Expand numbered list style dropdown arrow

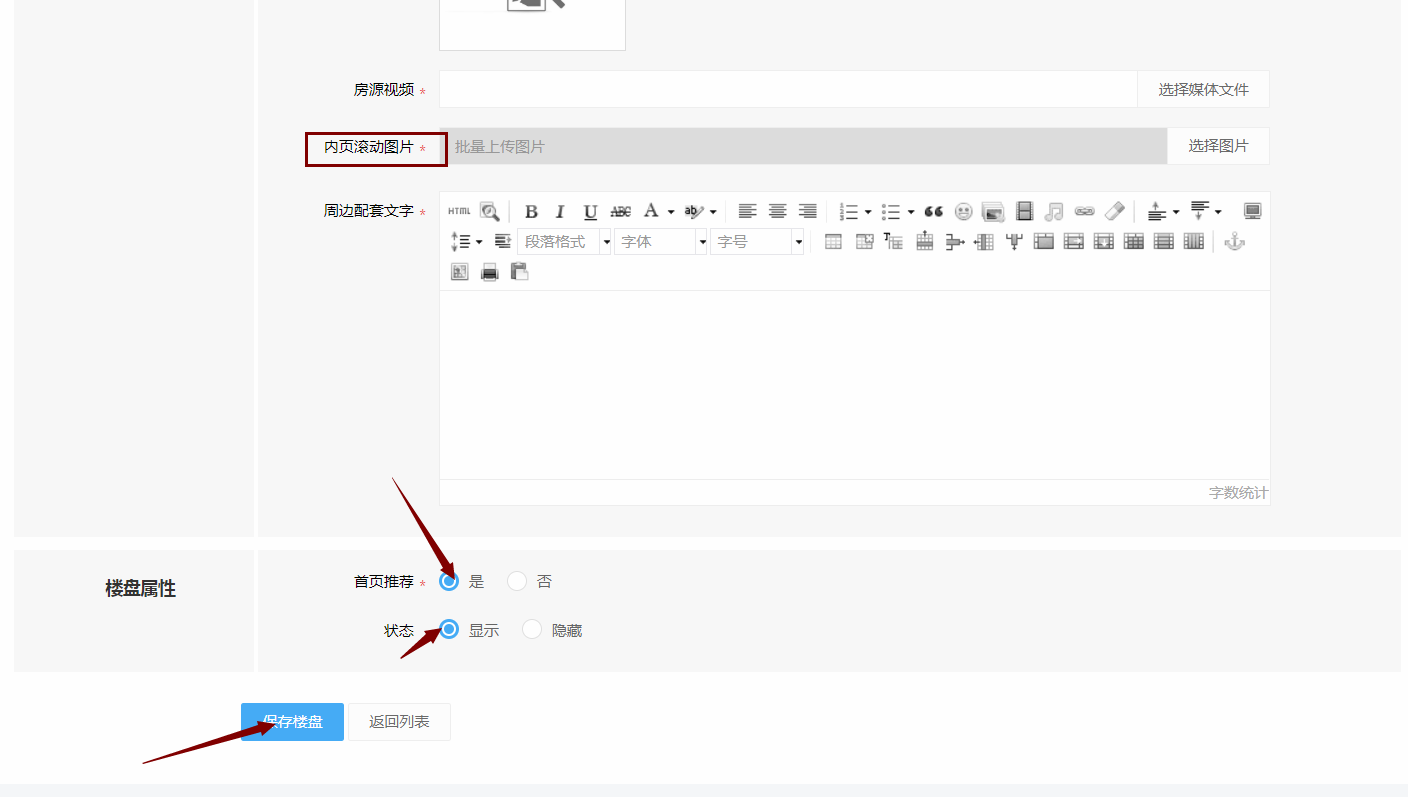[x=868, y=212]
